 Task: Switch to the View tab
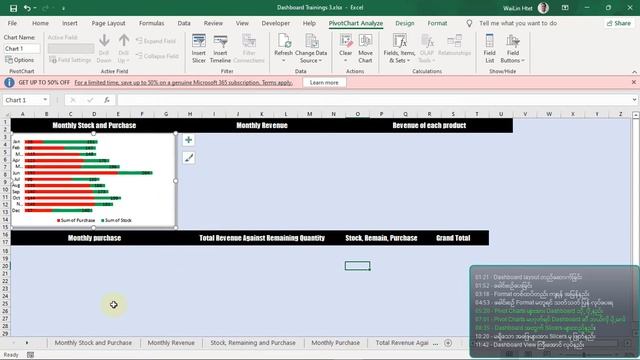pos(242,23)
